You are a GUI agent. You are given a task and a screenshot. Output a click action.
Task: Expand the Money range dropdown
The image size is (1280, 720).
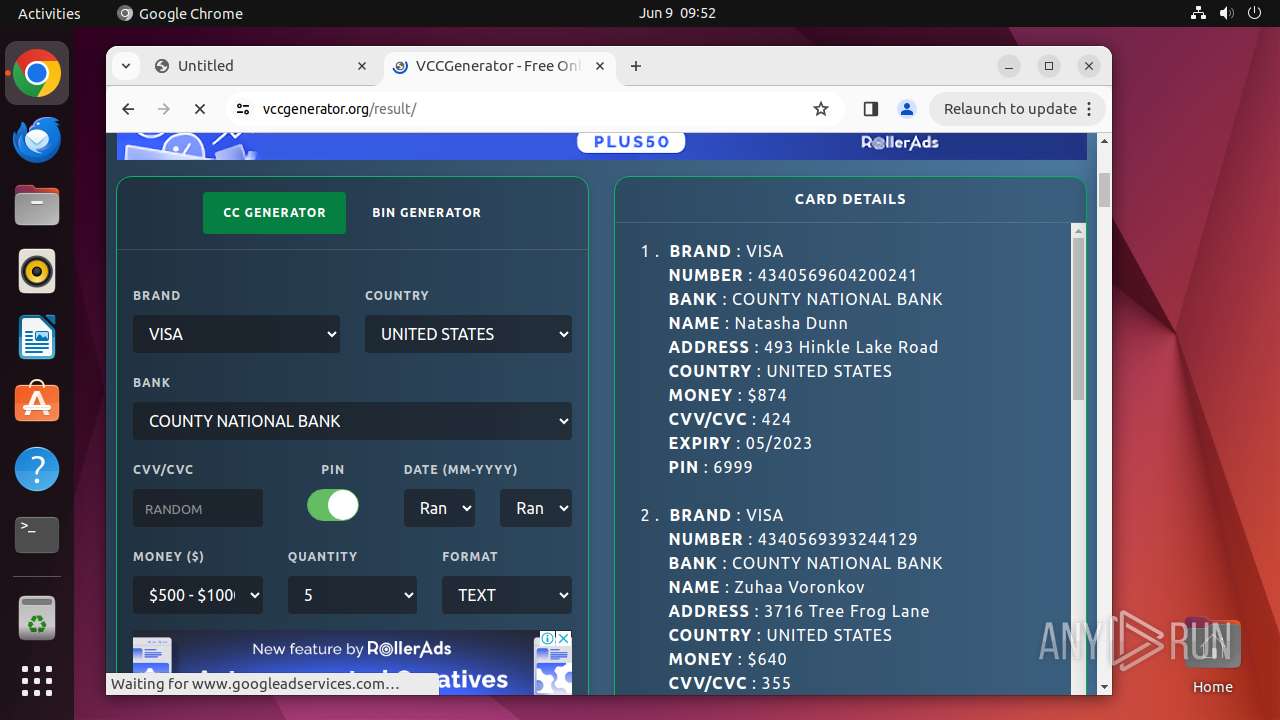[198, 595]
